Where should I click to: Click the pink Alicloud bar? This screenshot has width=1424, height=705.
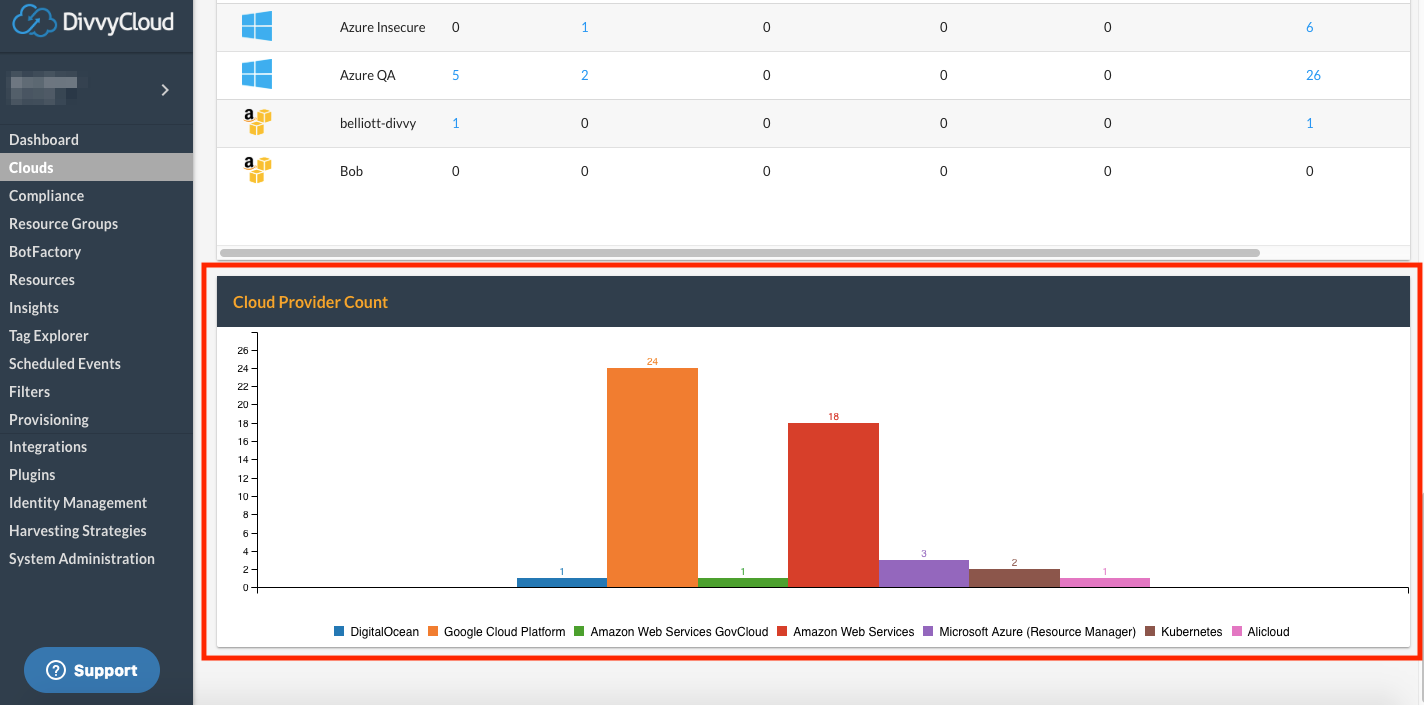(x=1105, y=583)
